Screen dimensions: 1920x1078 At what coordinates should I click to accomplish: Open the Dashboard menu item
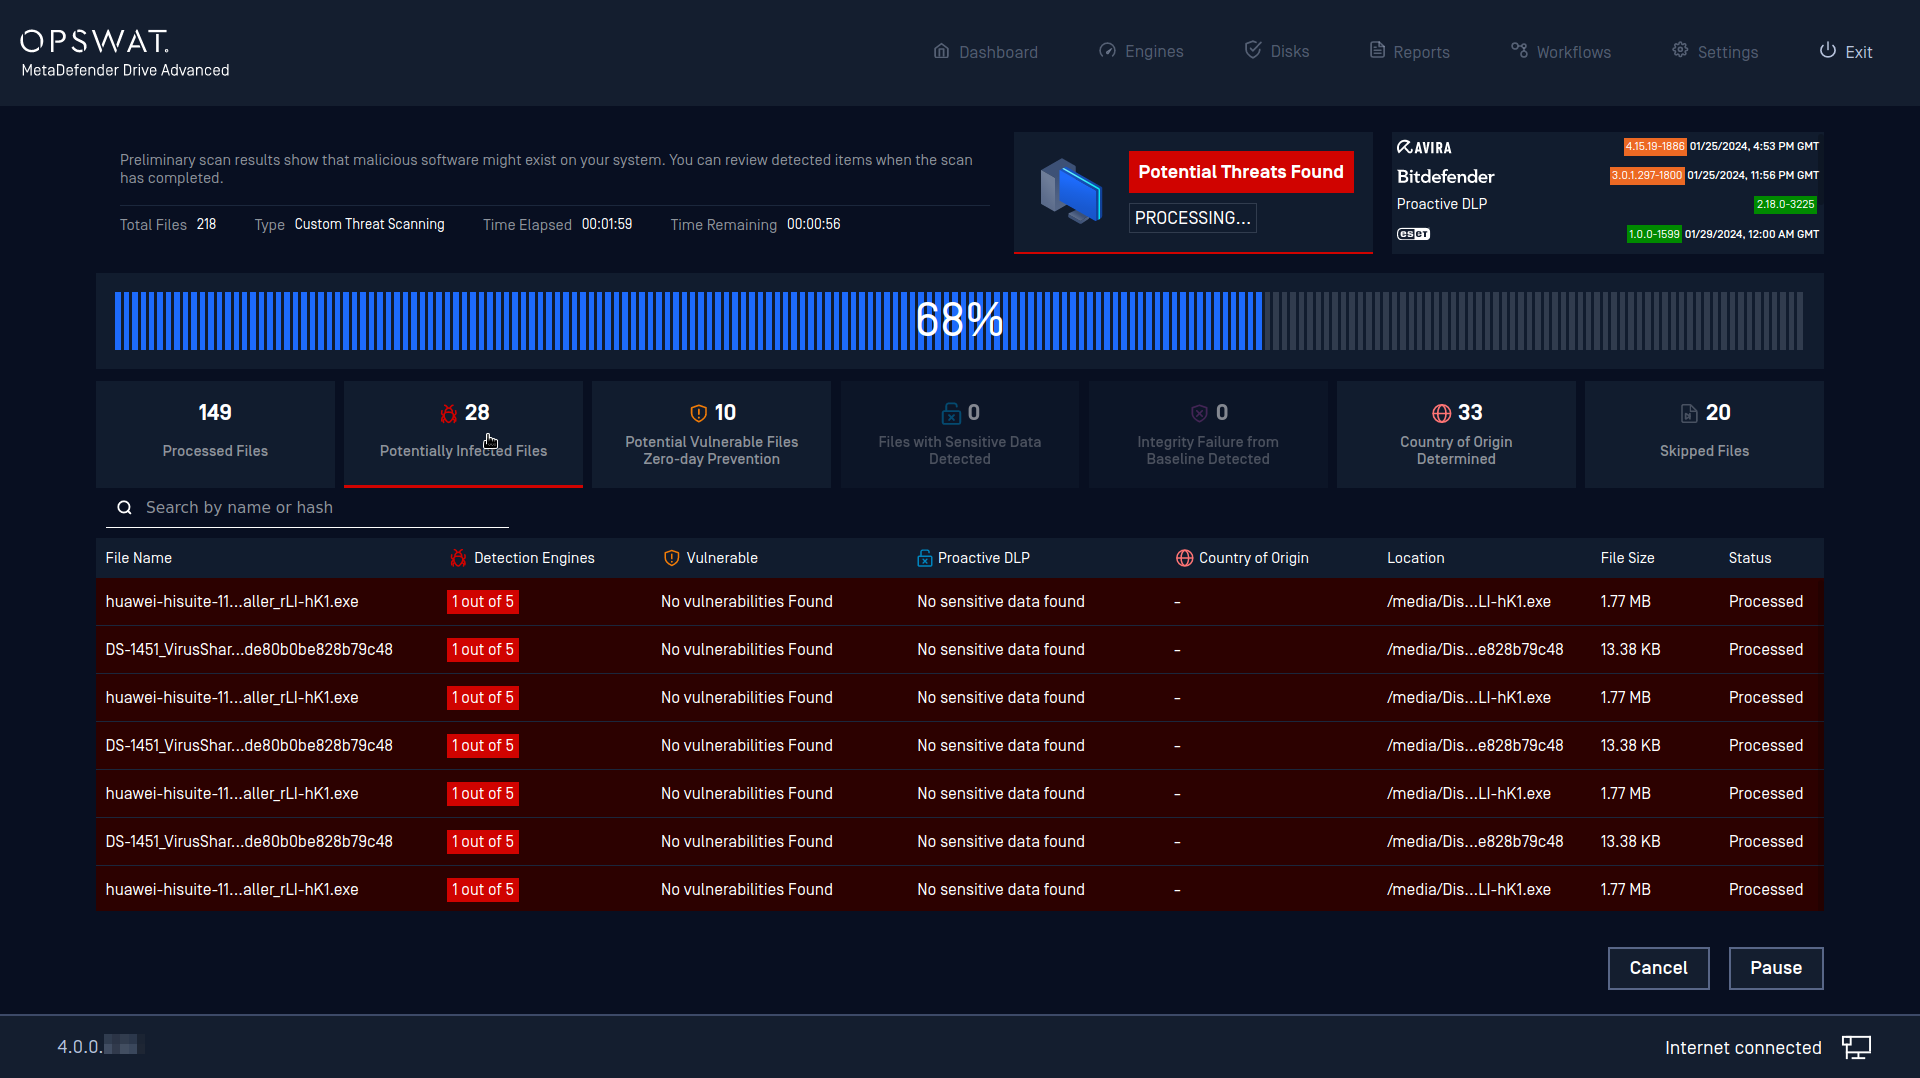click(x=985, y=52)
